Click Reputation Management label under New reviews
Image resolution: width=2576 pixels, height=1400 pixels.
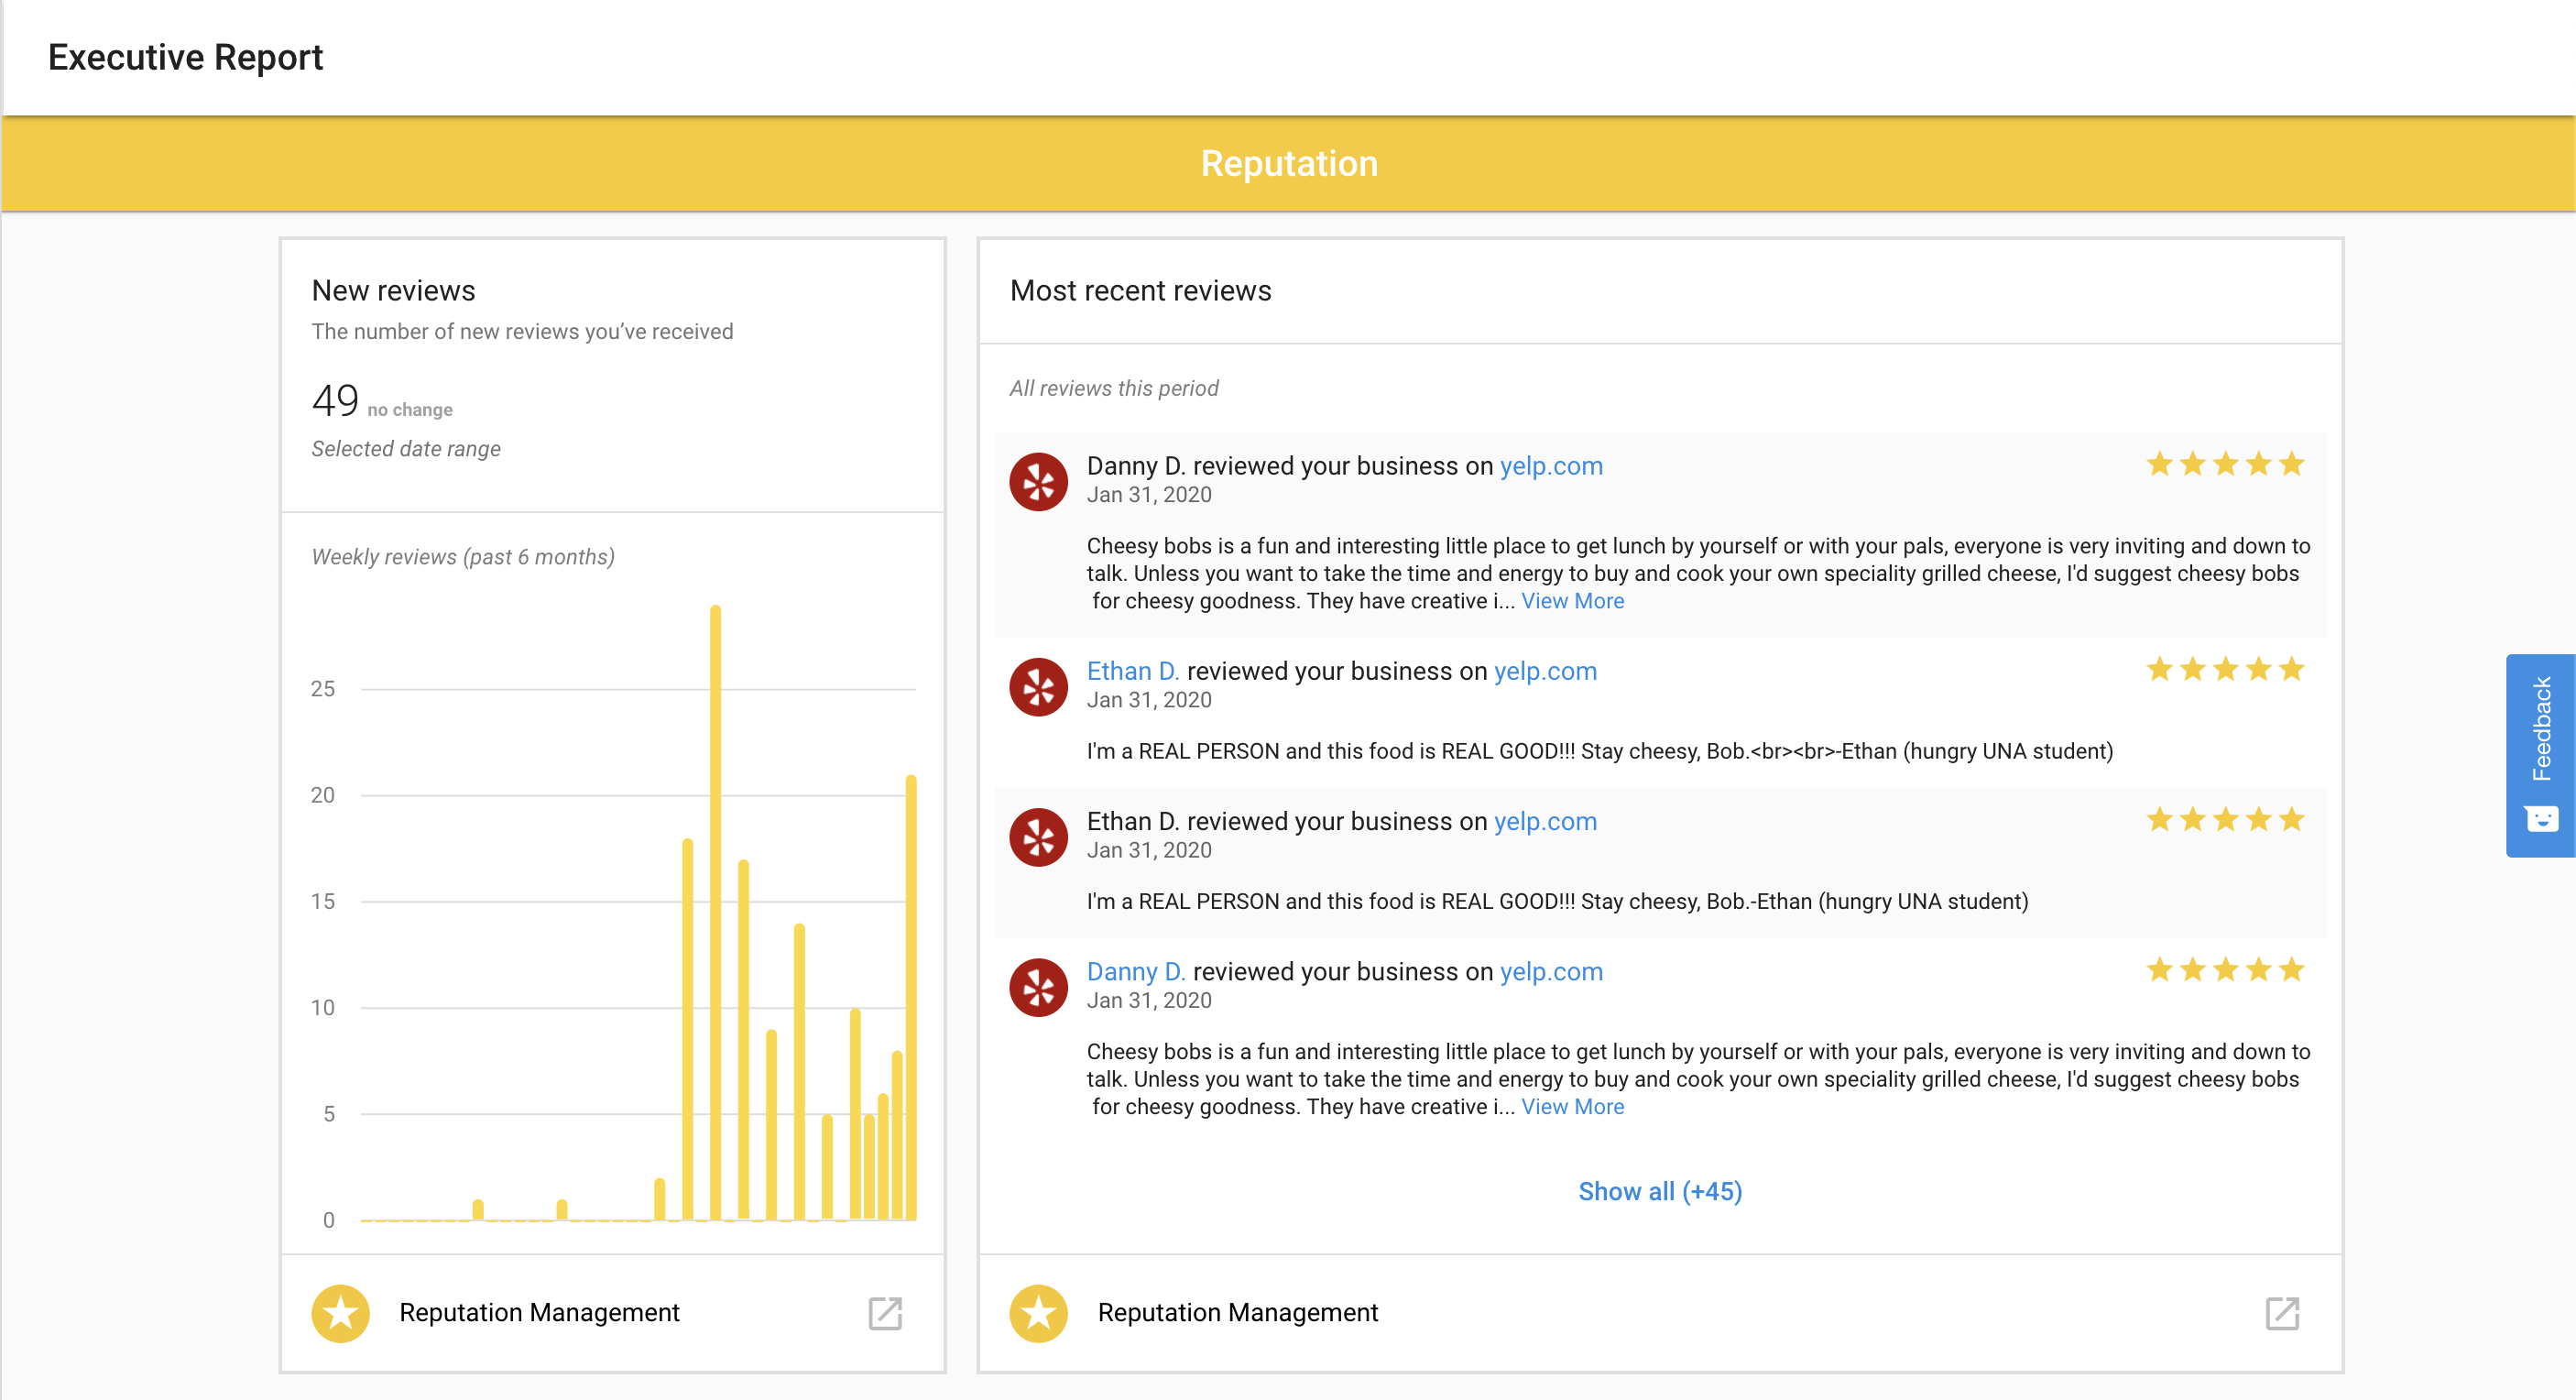(539, 1313)
